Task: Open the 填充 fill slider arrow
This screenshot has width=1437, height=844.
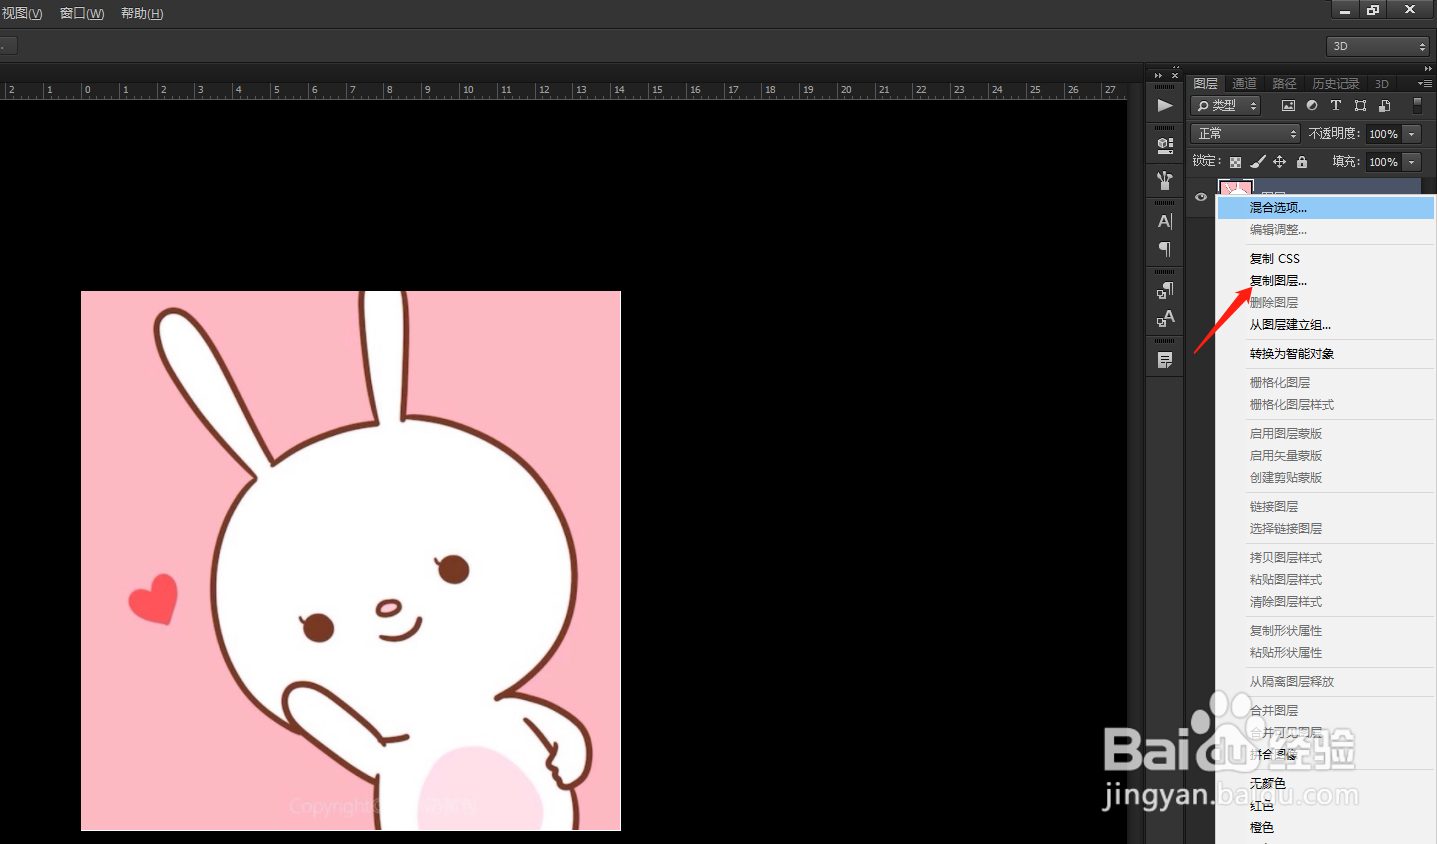Action: pyautogui.click(x=1412, y=162)
